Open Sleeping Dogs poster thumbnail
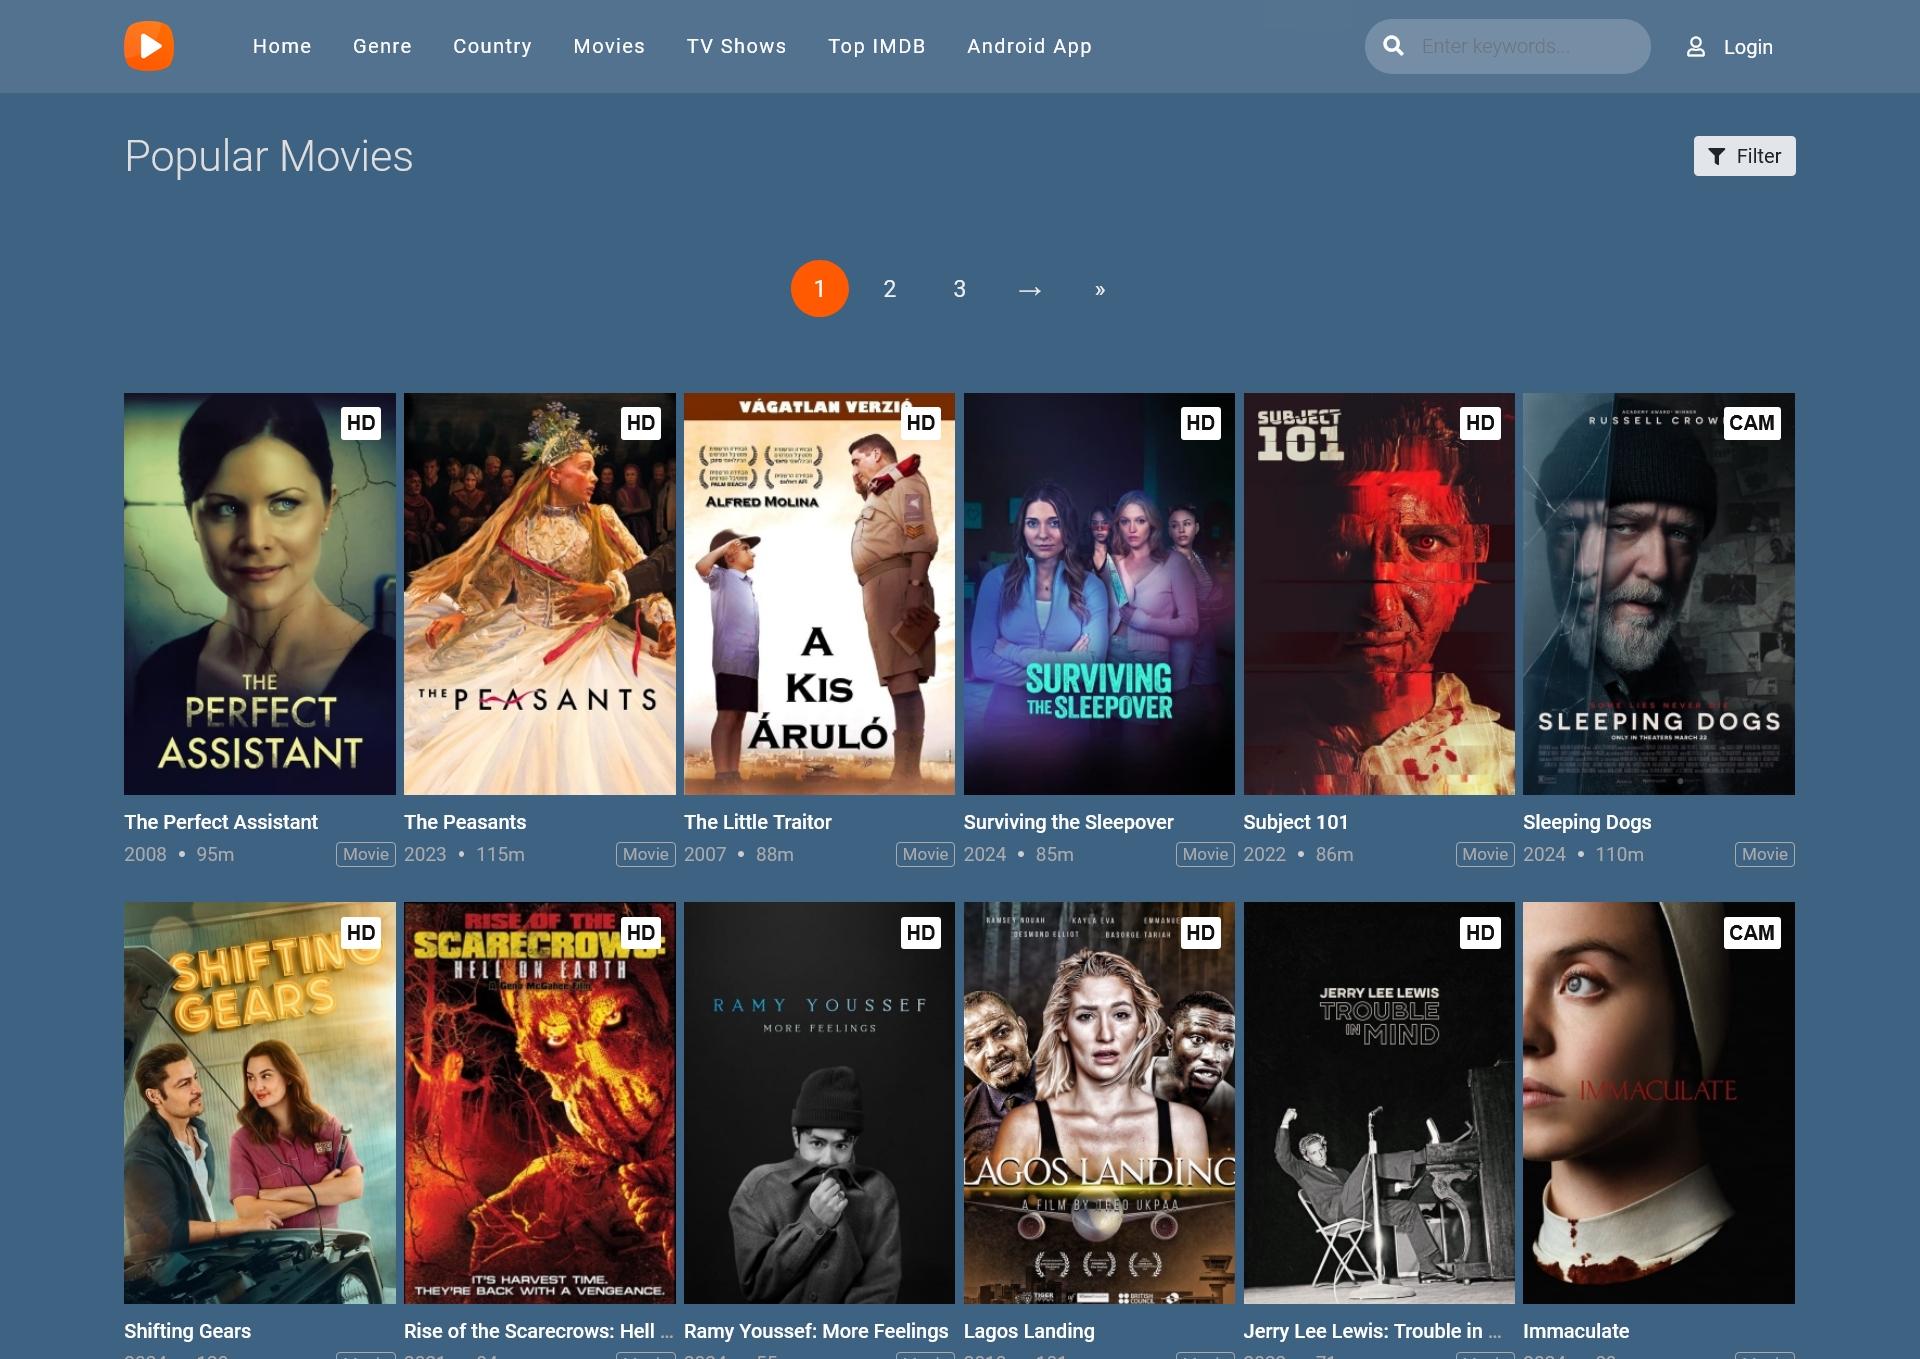The image size is (1920, 1359). coord(1659,594)
